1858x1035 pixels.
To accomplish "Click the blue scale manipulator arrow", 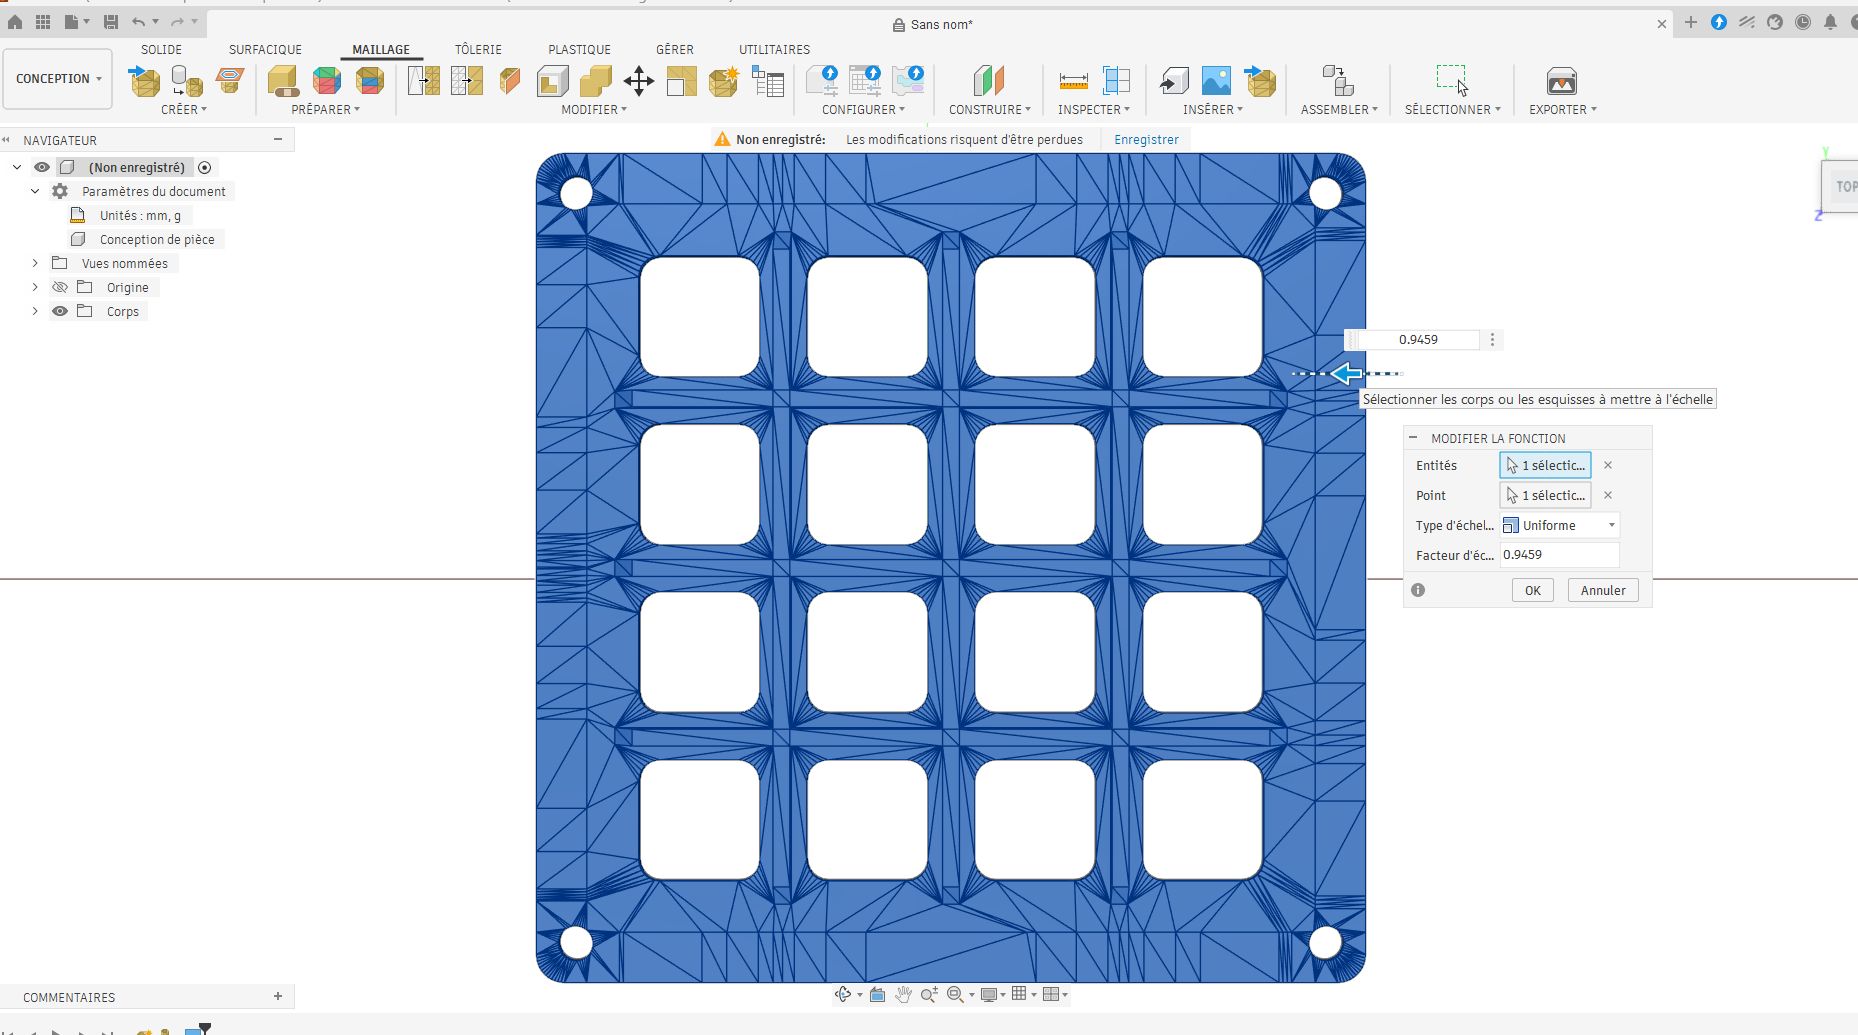I will [1347, 374].
